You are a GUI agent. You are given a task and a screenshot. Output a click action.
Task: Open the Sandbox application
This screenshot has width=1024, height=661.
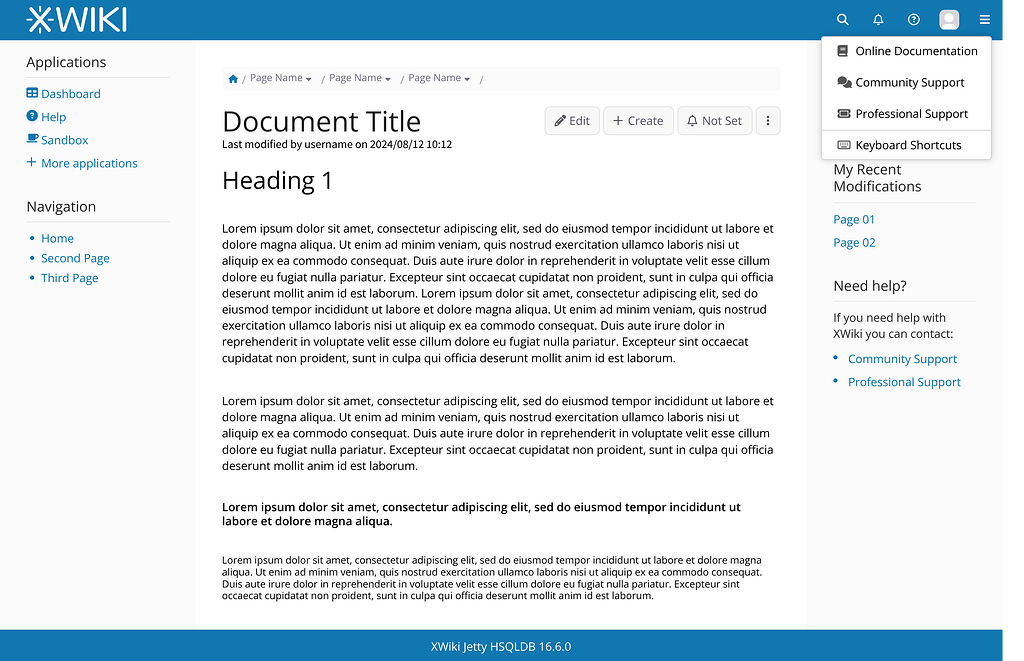(x=64, y=139)
